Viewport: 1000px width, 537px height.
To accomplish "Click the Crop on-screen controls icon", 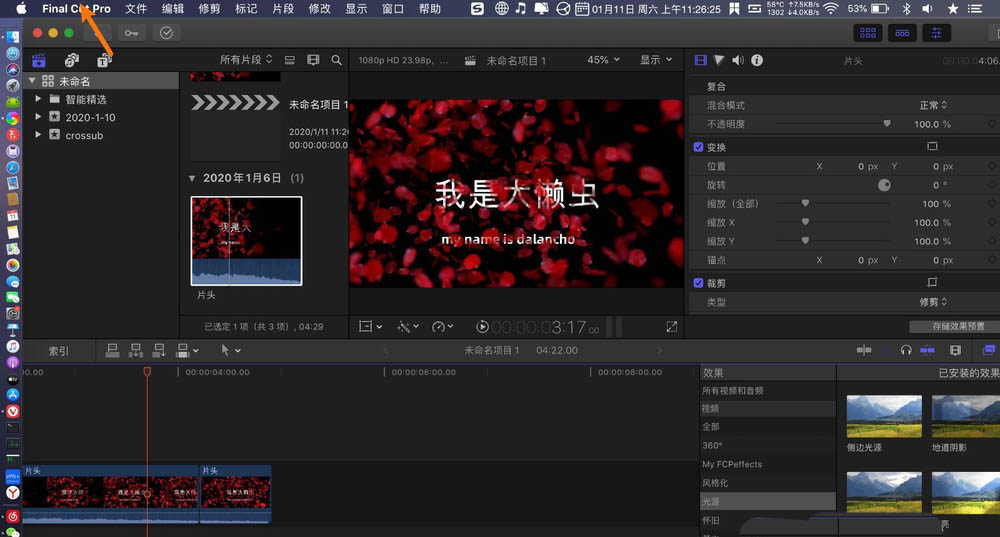I will [x=932, y=283].
